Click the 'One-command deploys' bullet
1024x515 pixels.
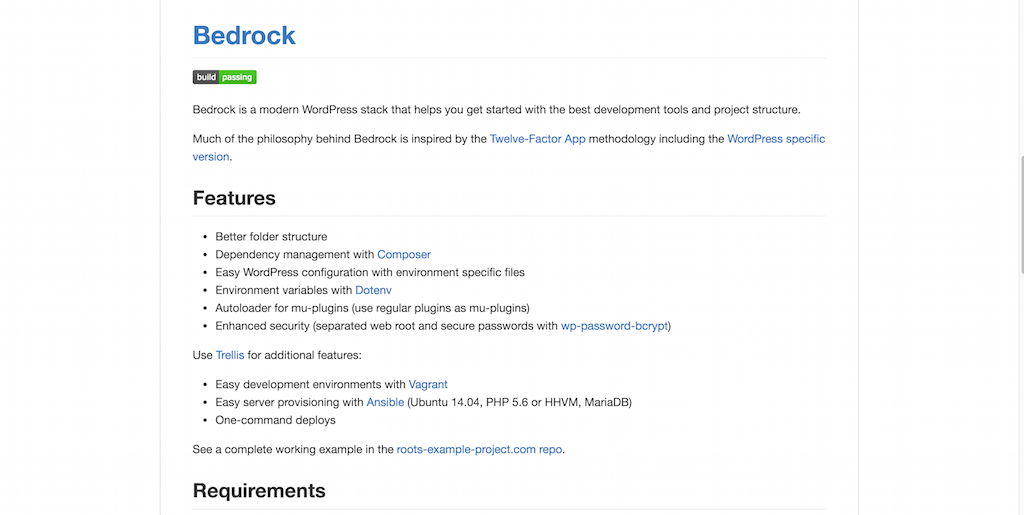point(276,420)
